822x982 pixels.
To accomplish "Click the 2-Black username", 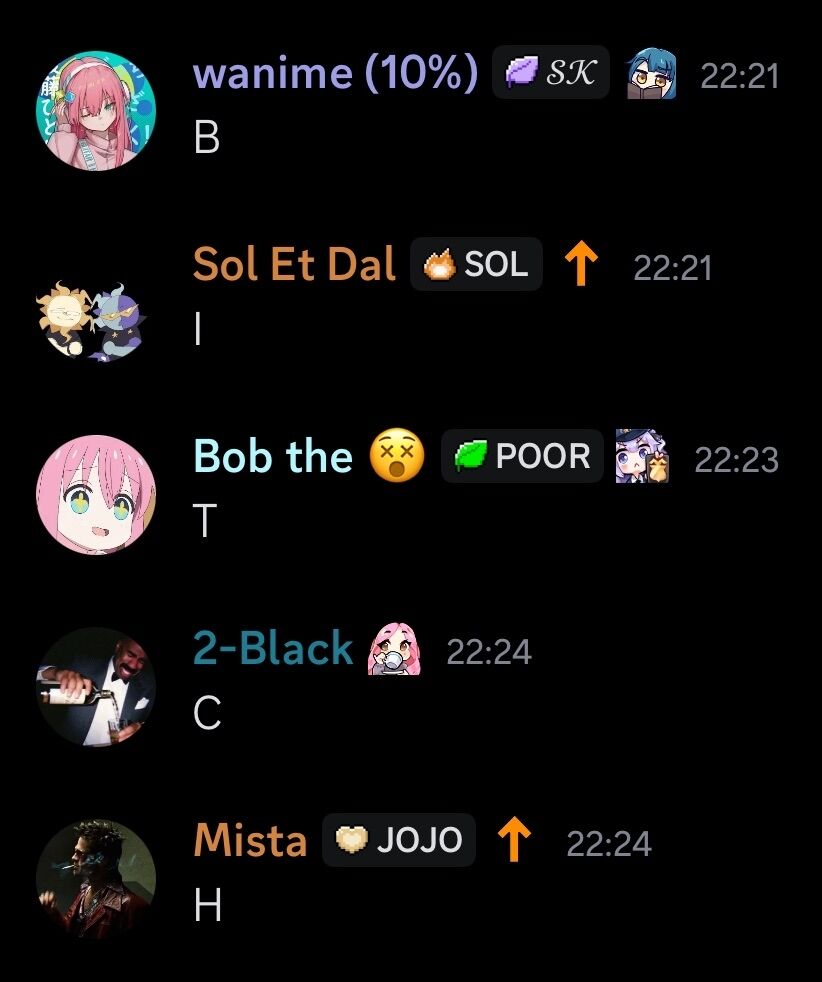I will [273, 648].
